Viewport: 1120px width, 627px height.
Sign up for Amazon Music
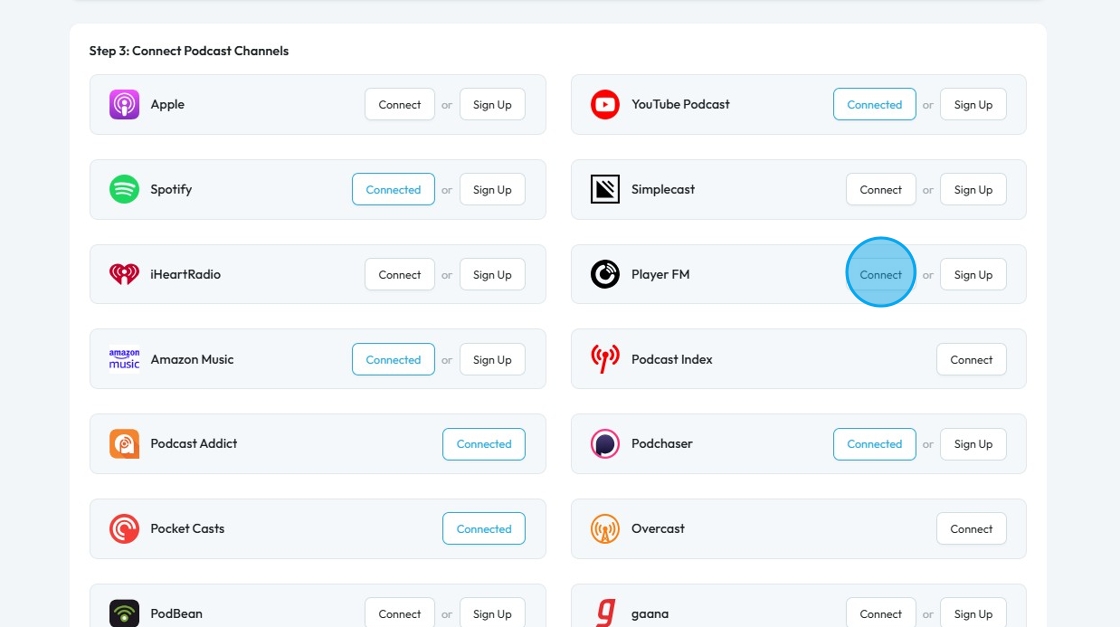click(492, 359)
